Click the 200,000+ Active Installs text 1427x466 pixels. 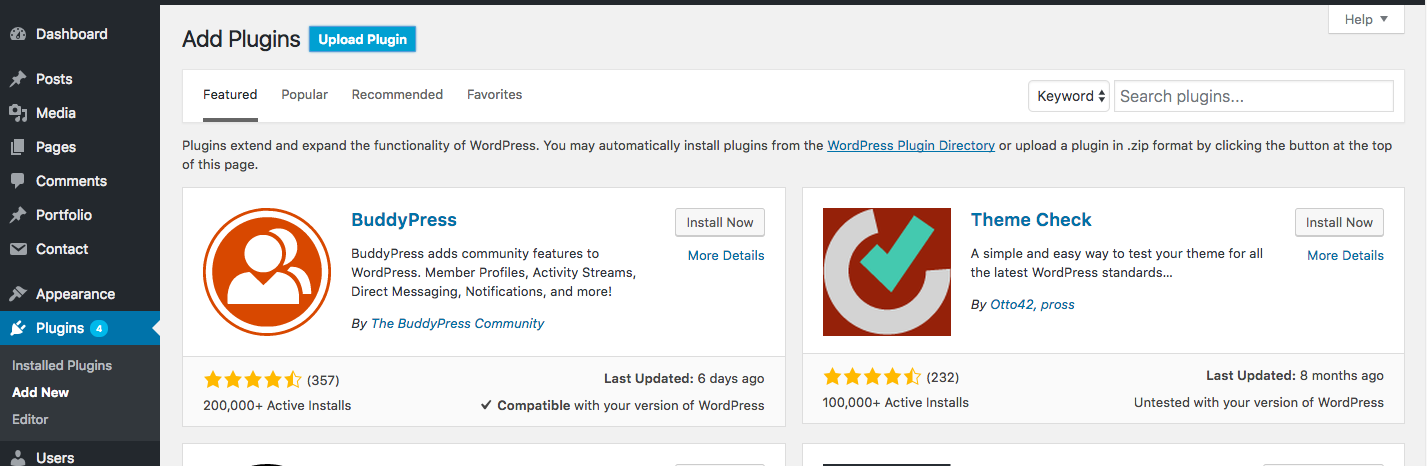277,406
